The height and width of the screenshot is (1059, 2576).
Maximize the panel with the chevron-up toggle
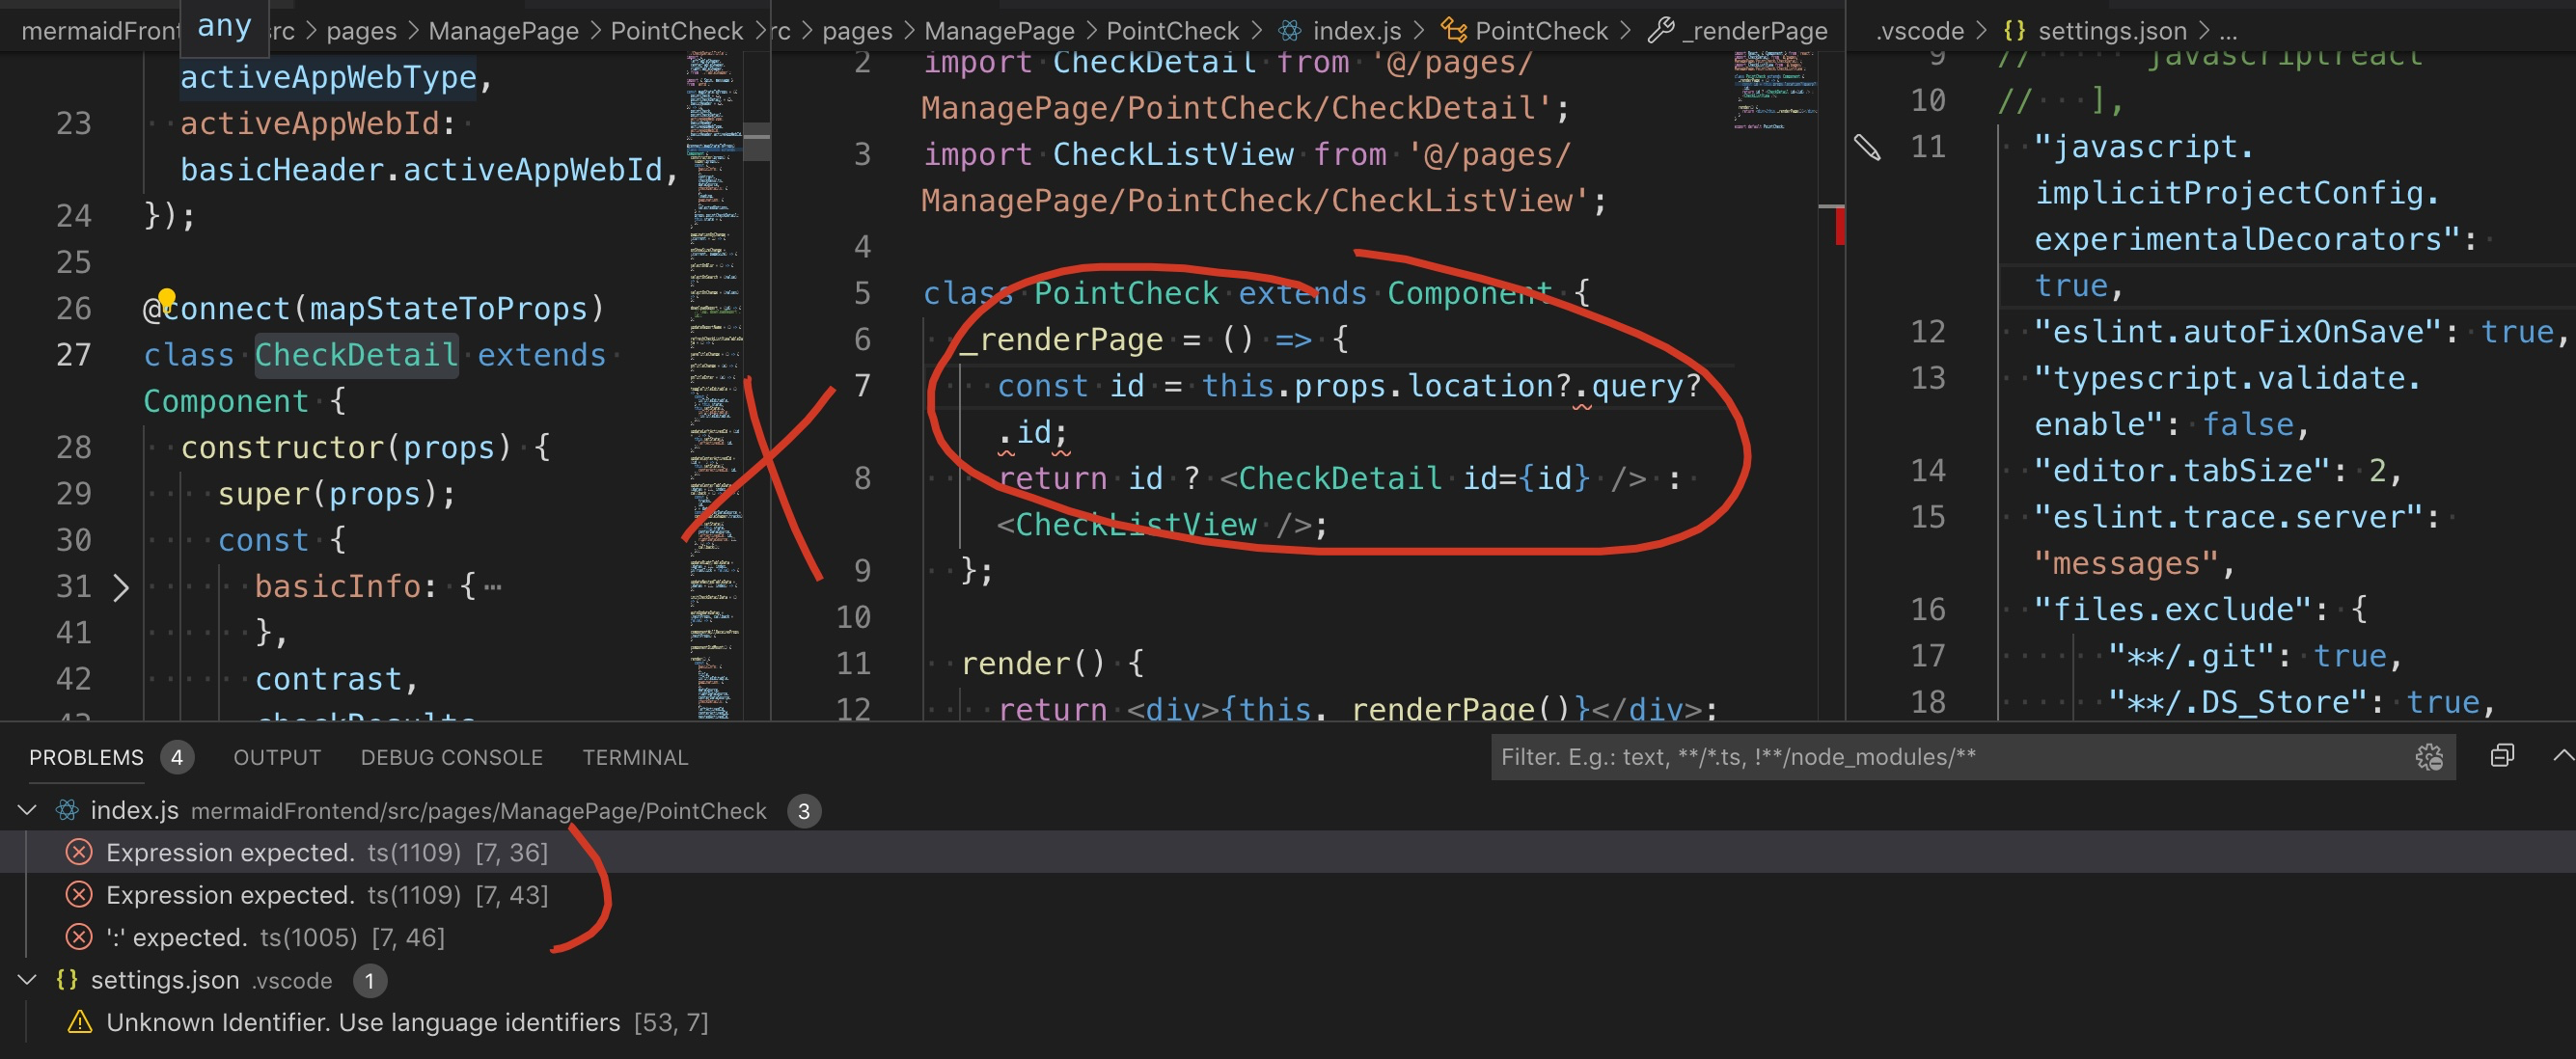(2557, 756)
